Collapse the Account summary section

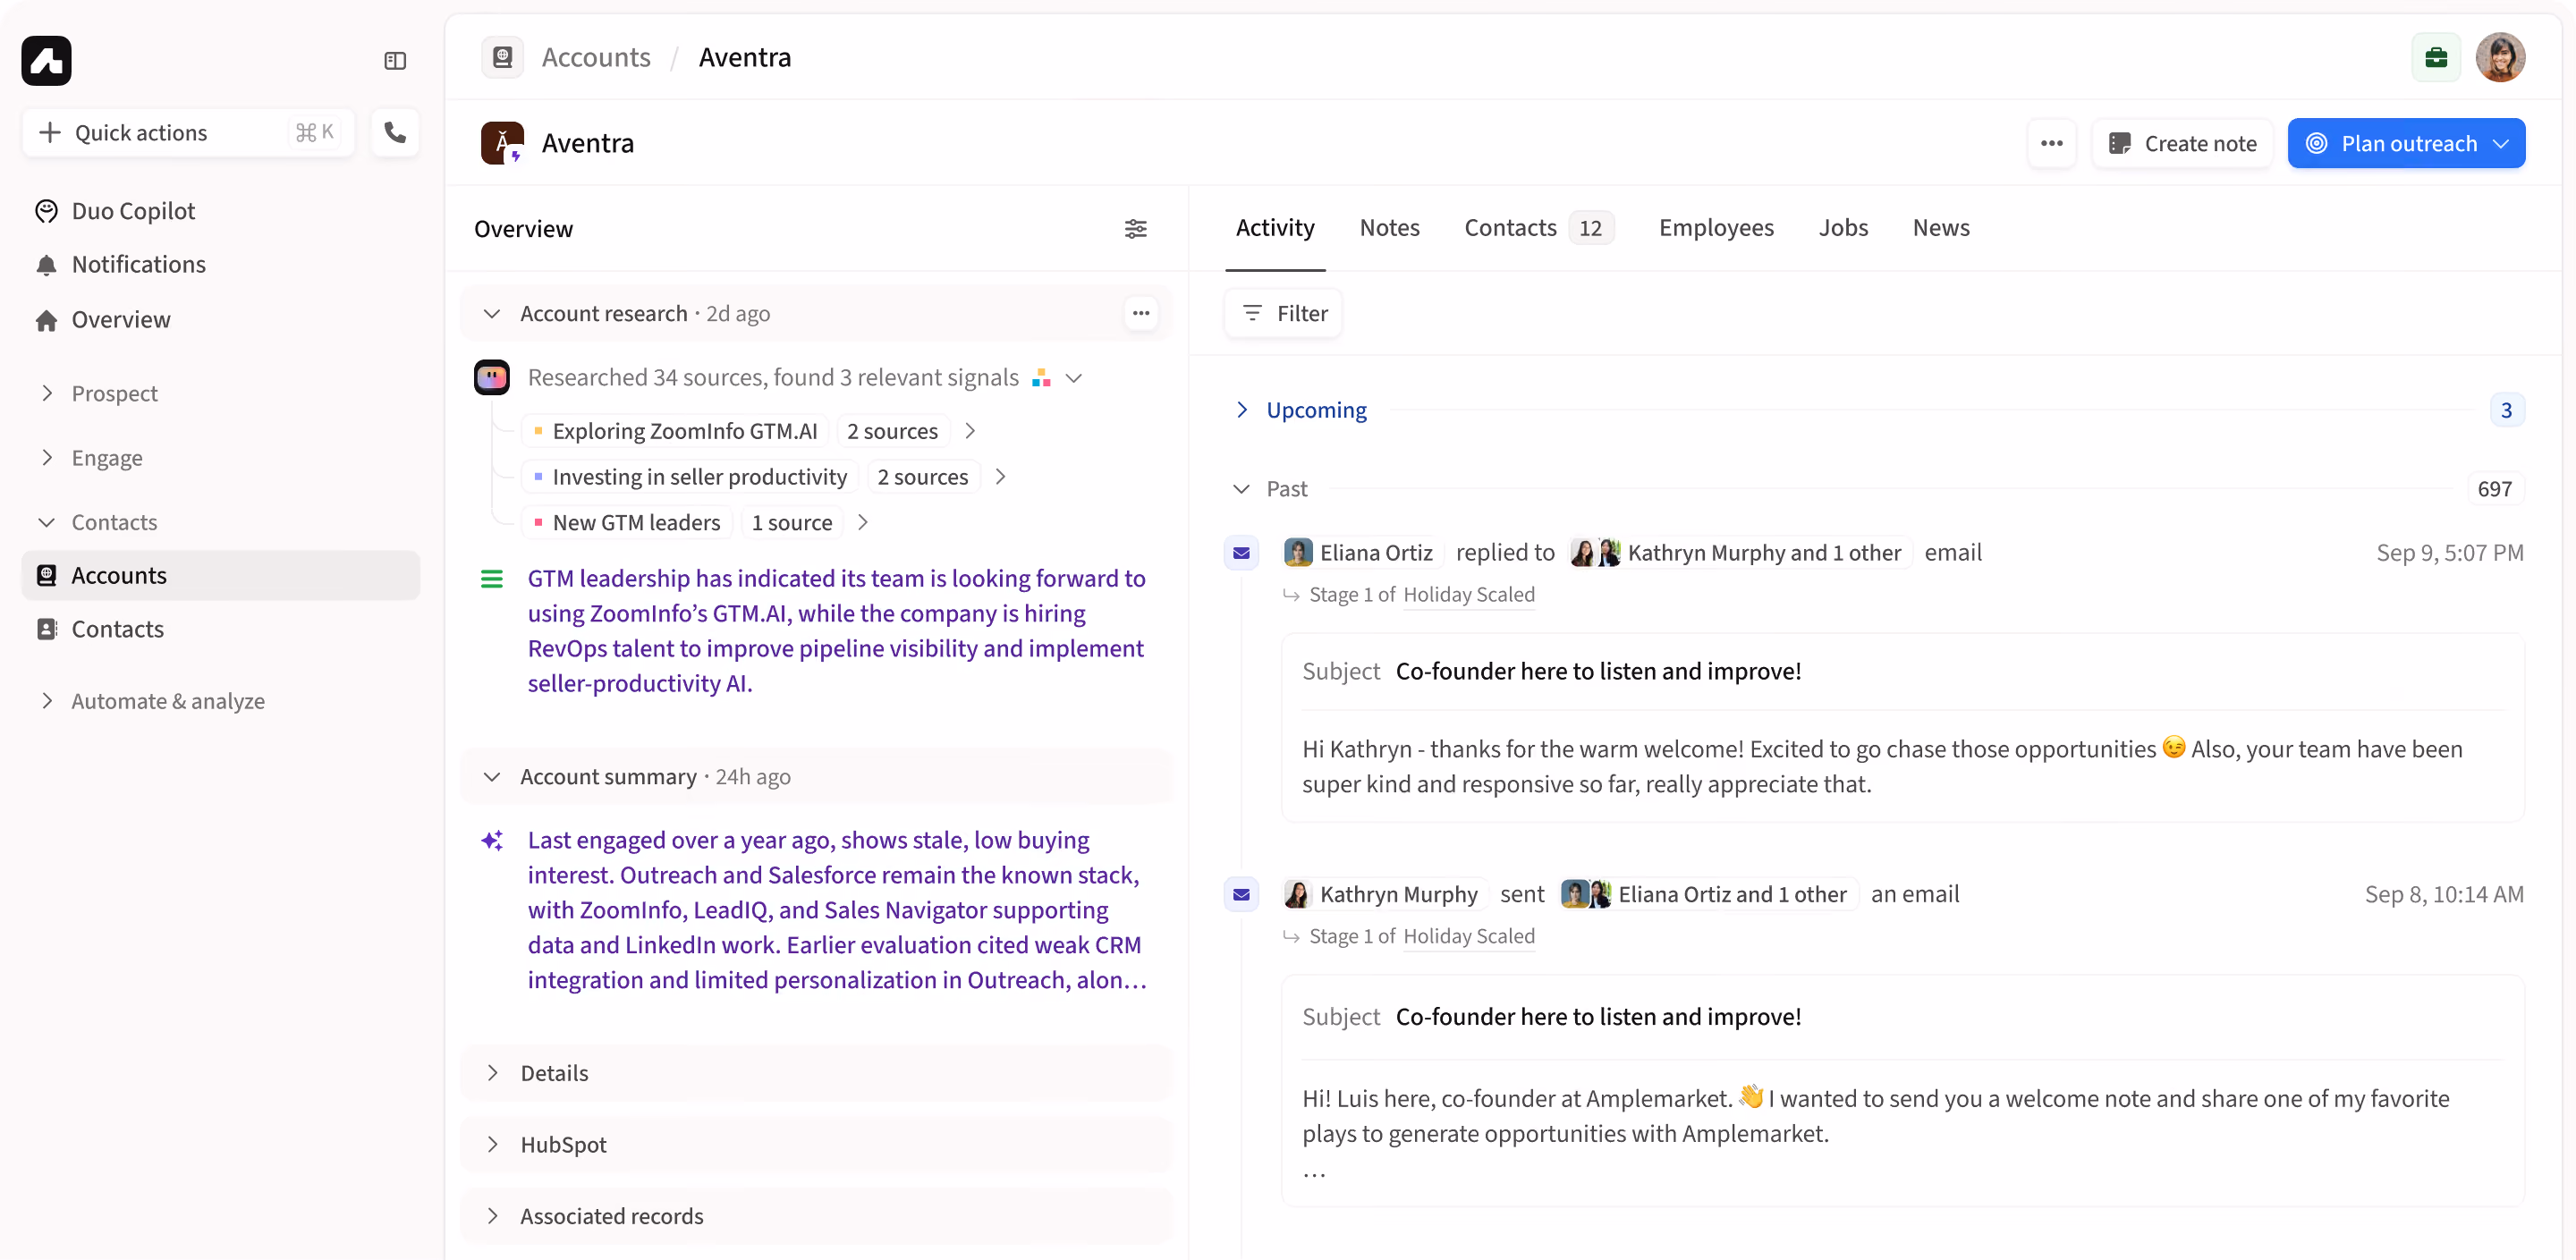pyautogui.click(x=491, y=777)
